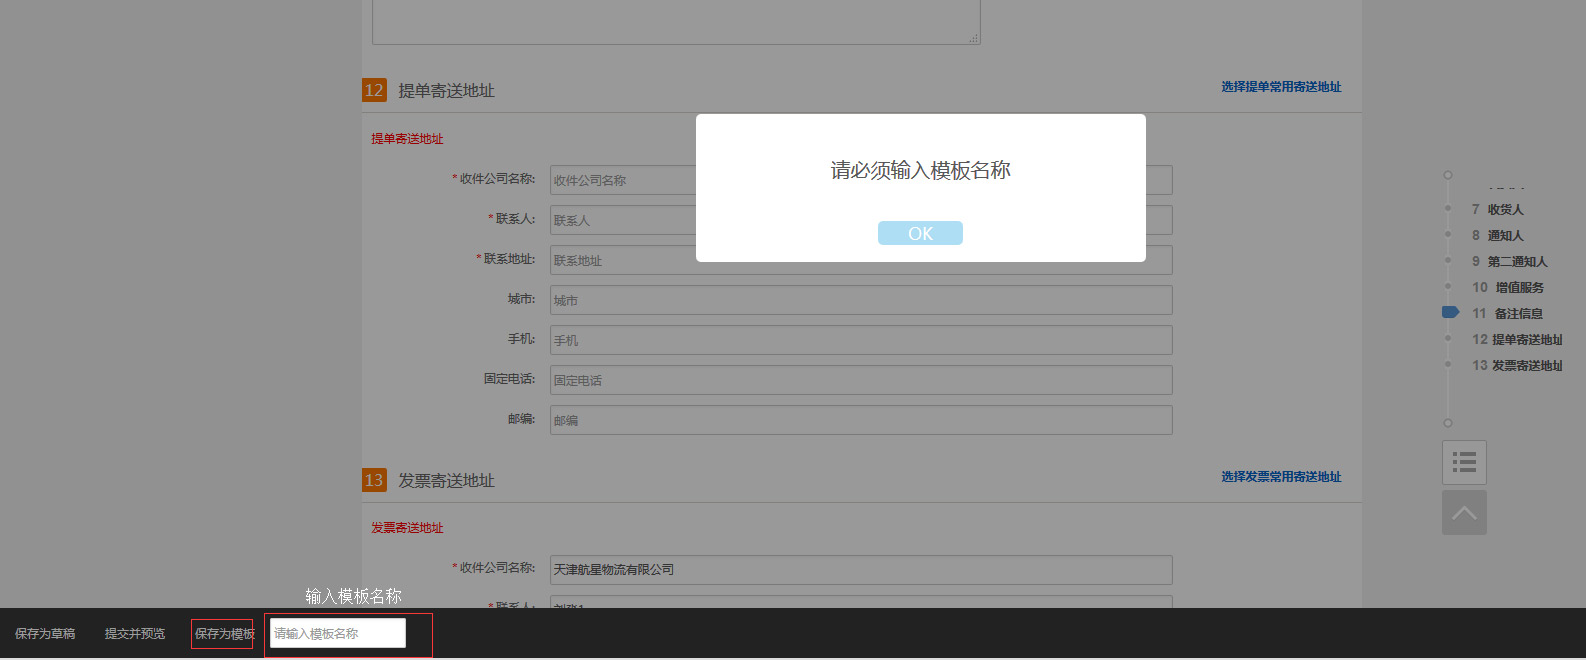Click the list menu icon on right sidebar
This screenshot has height=660, width=1586.
1464,462
